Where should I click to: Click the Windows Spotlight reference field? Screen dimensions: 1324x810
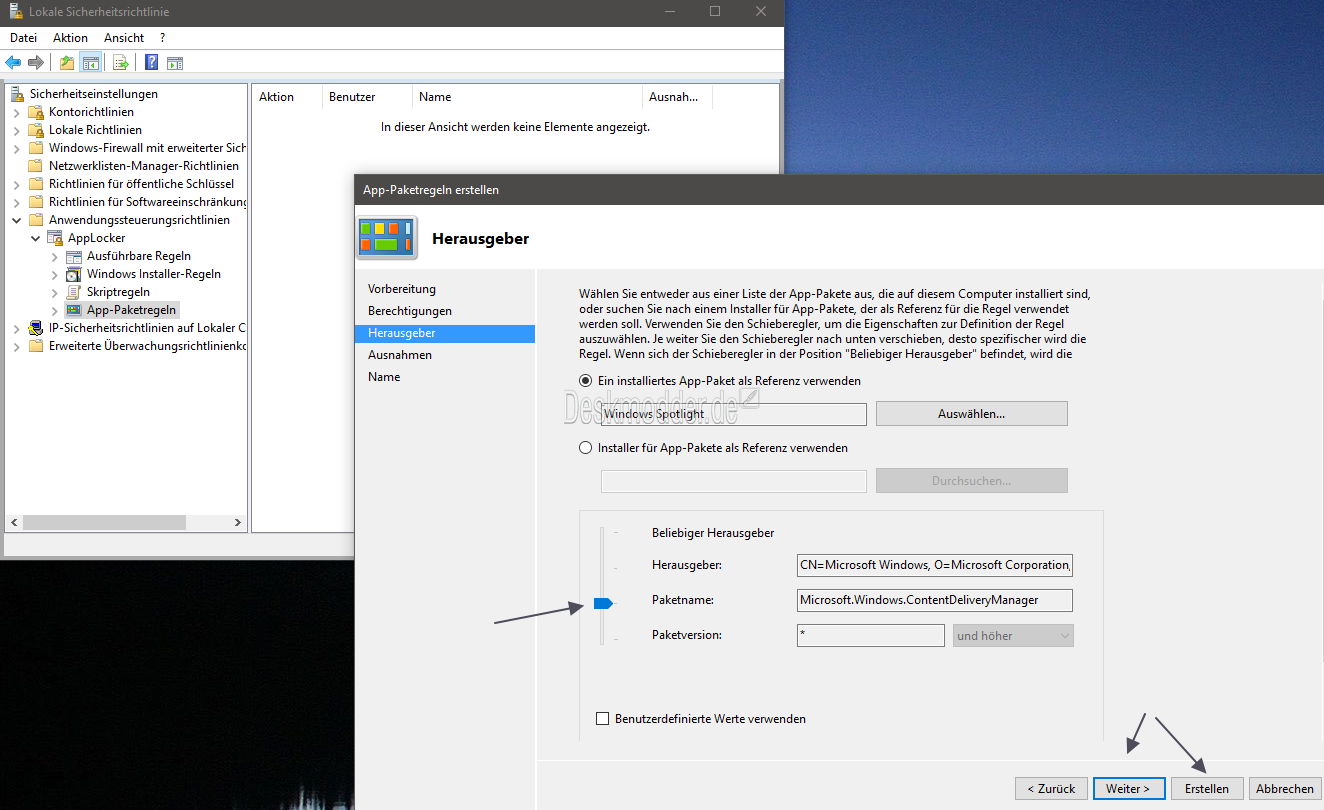734,413
